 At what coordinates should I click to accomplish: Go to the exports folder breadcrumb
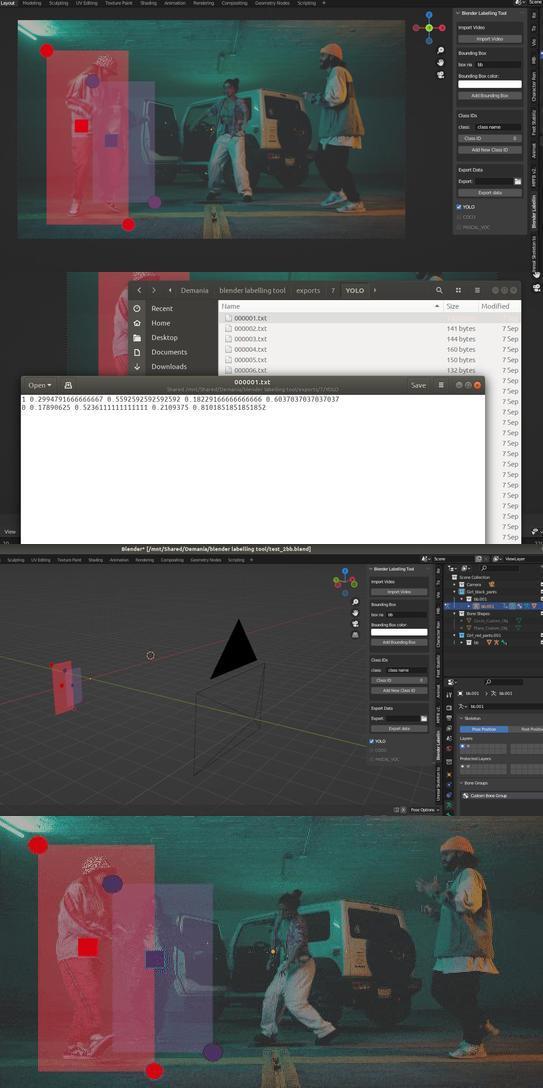pyautogui.click(x=308, y=290)
